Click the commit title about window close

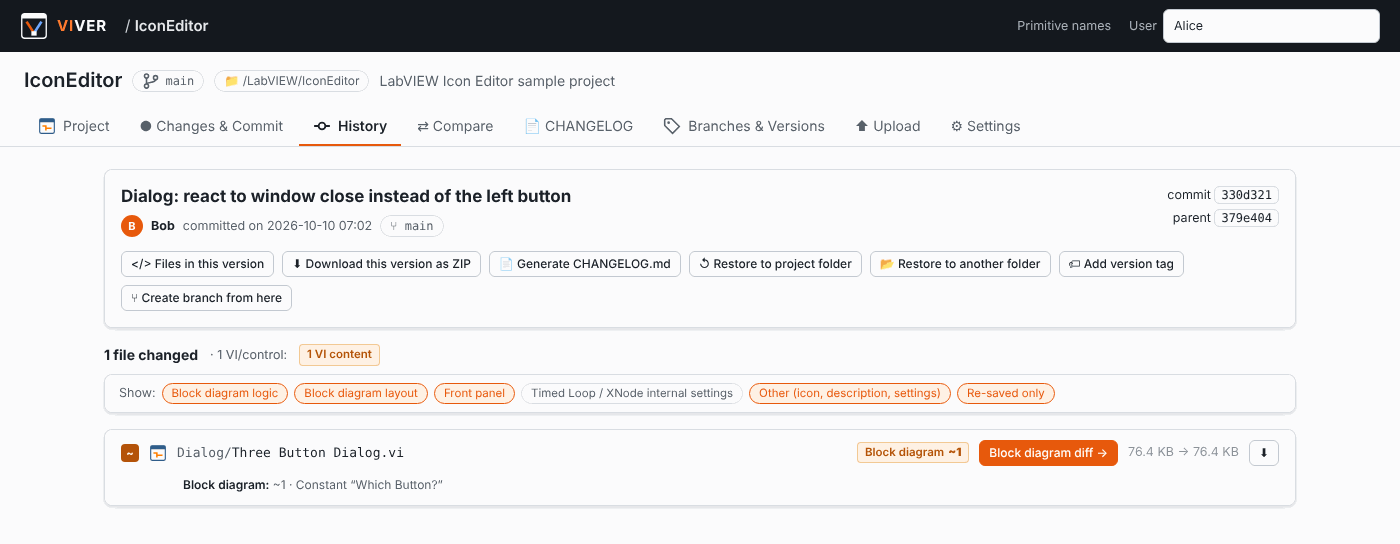346,196
